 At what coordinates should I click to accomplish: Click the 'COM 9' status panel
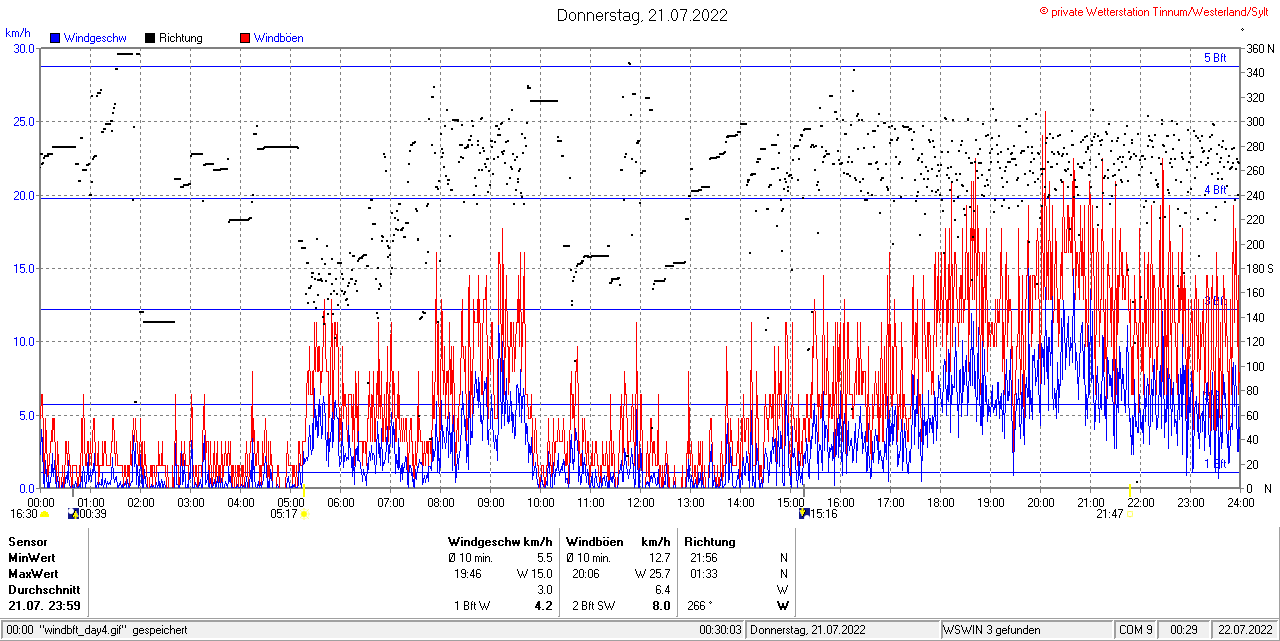(x=1136, y=630)
